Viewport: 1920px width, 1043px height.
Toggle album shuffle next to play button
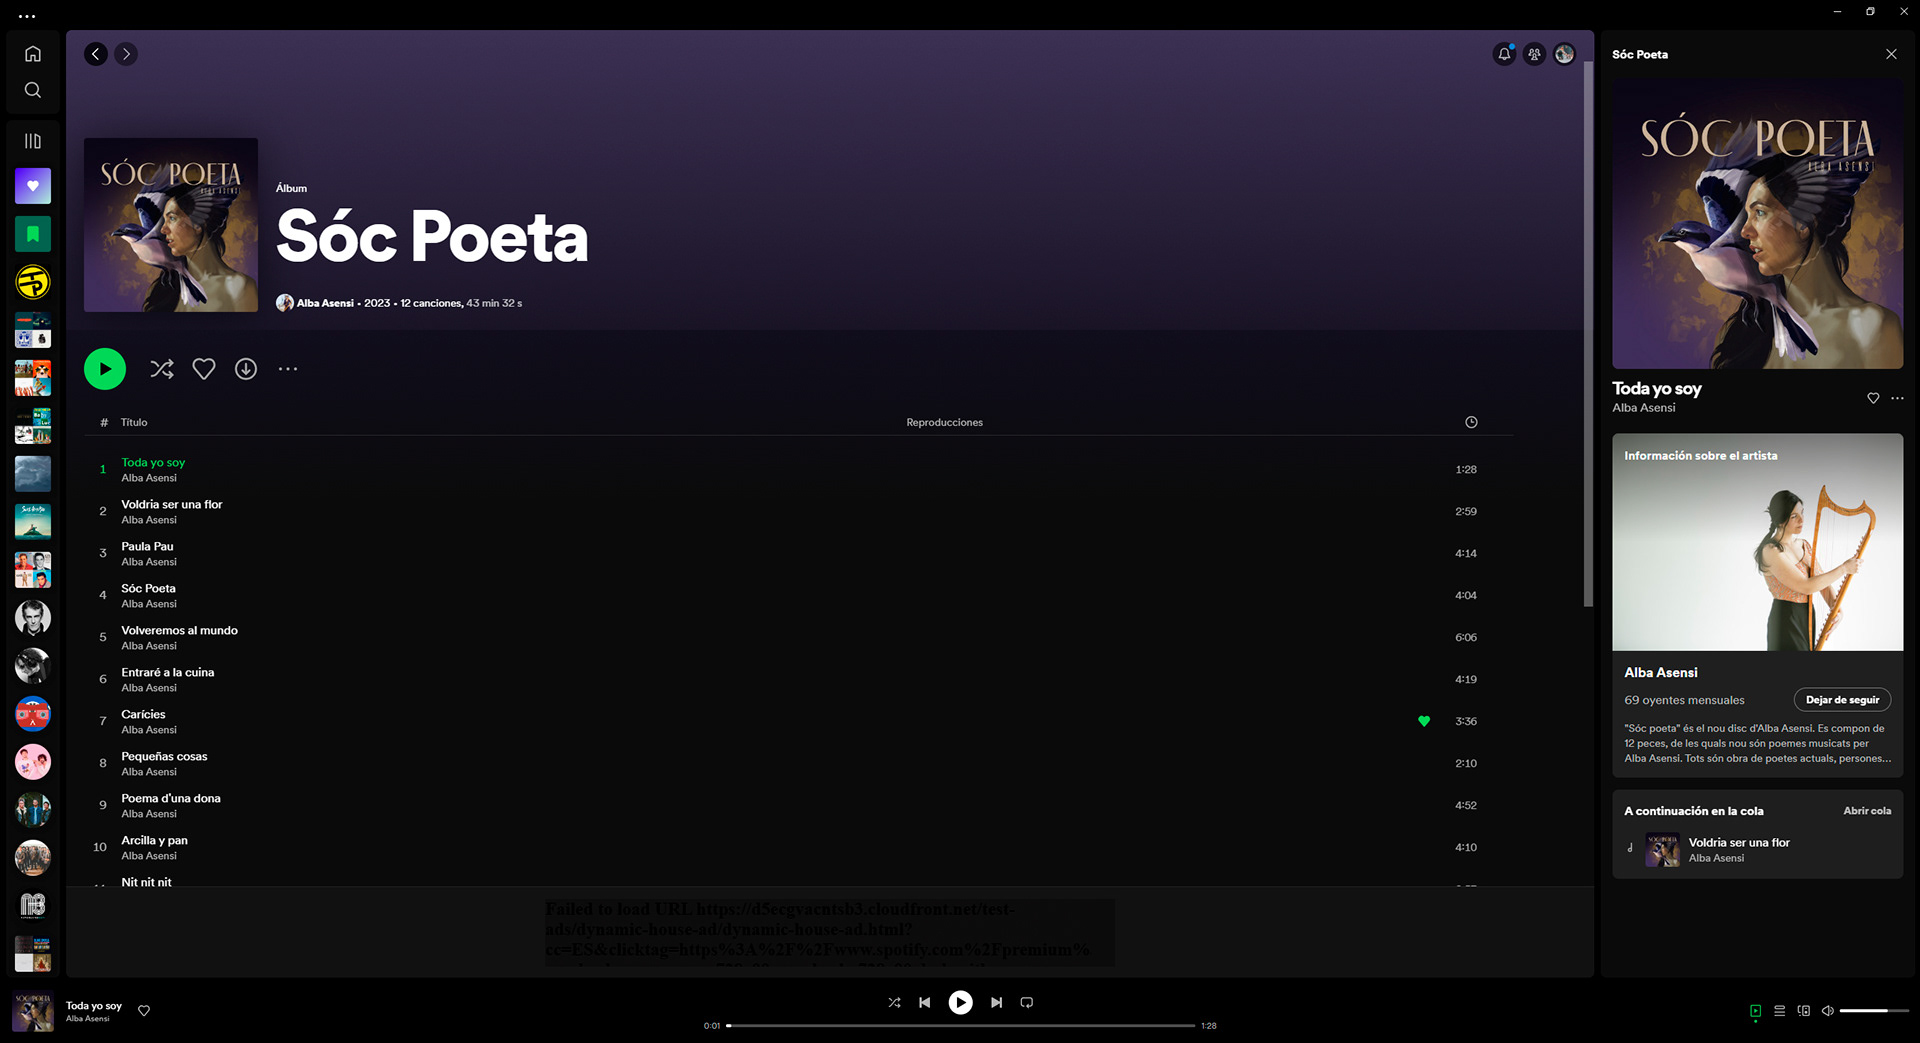[162, 369]
